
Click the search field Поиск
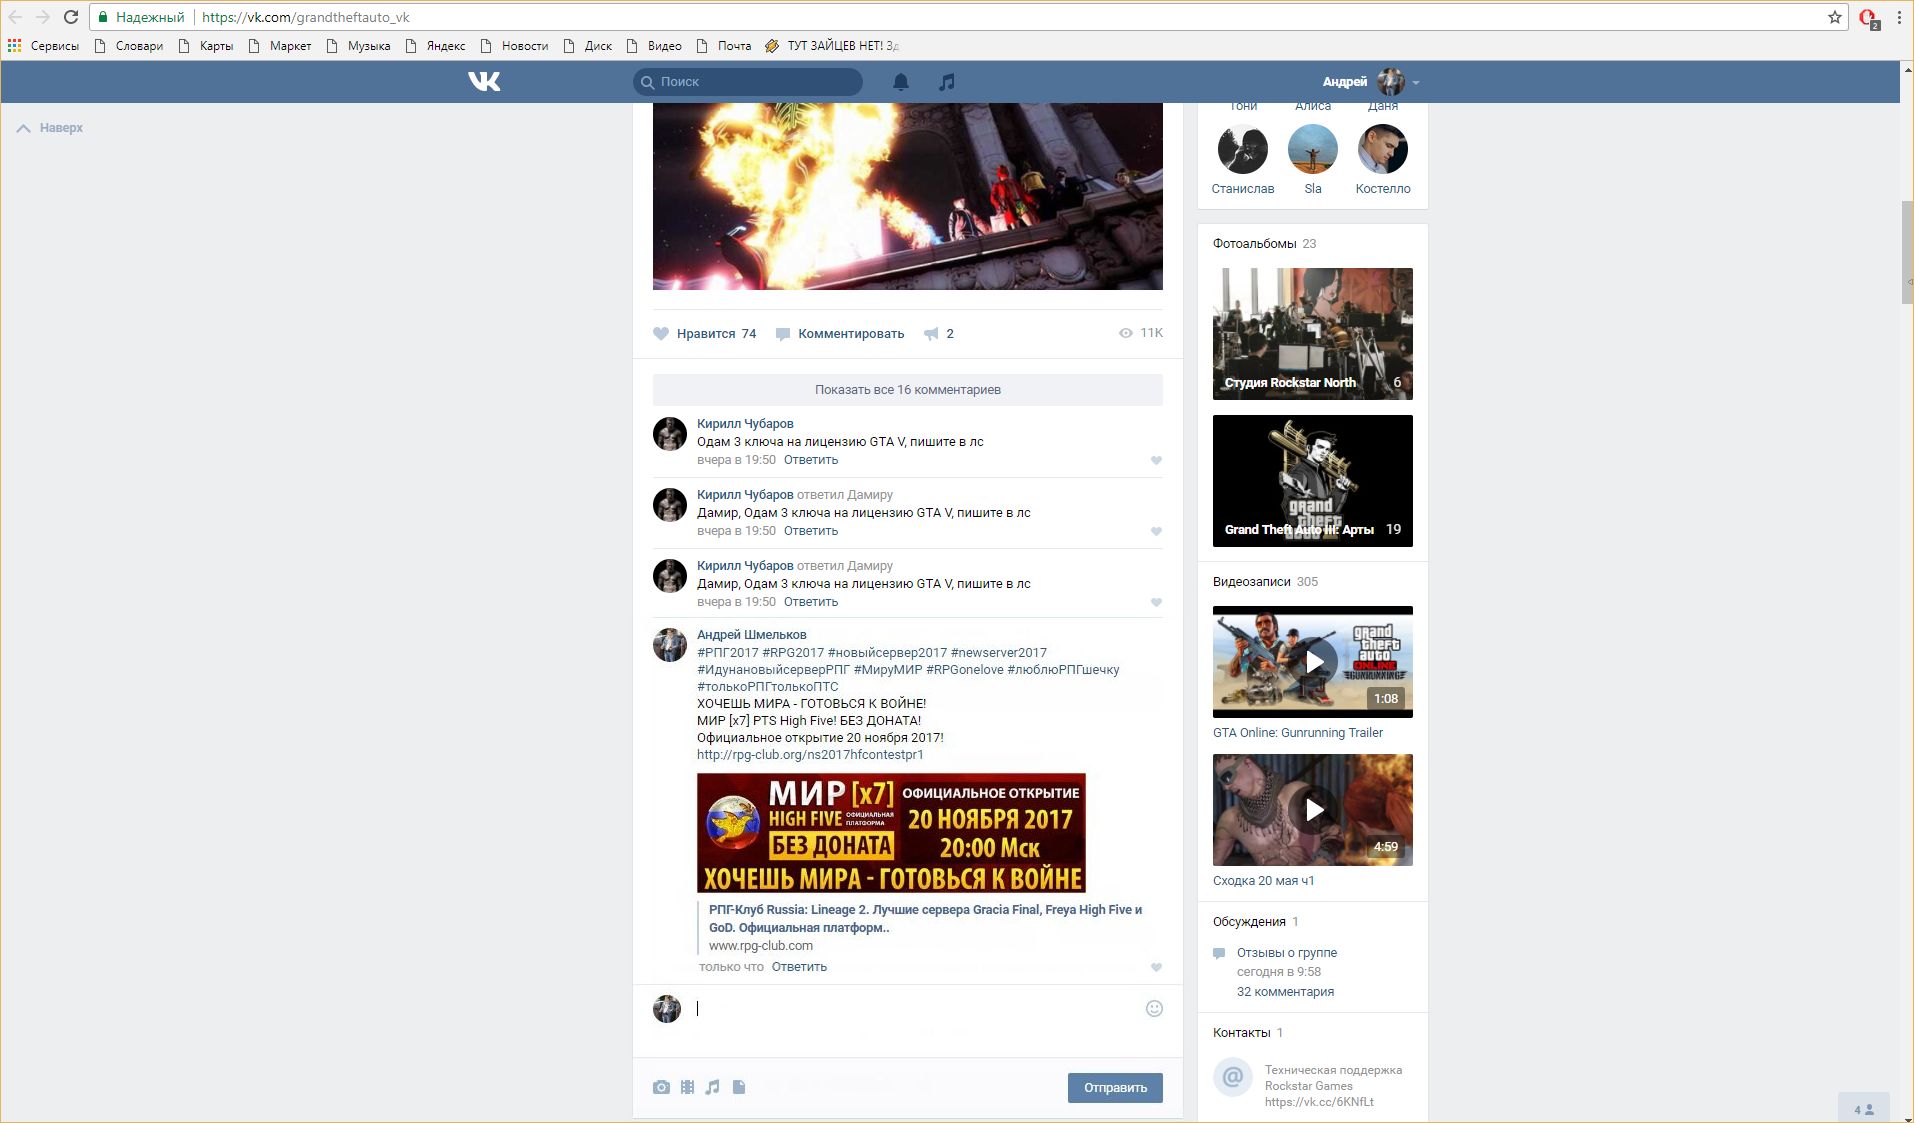(748, 82)
